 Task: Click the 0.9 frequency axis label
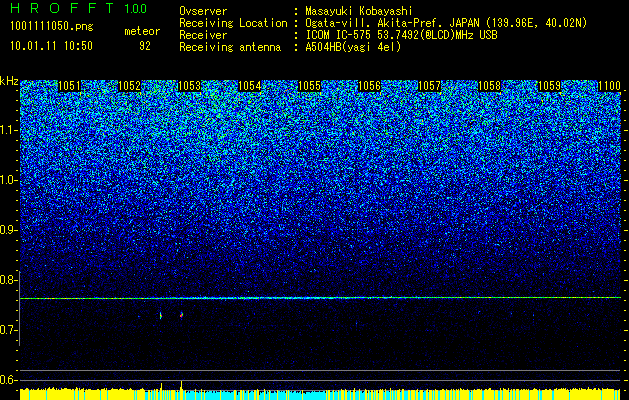pyautogui.click(x=9, y=230)
